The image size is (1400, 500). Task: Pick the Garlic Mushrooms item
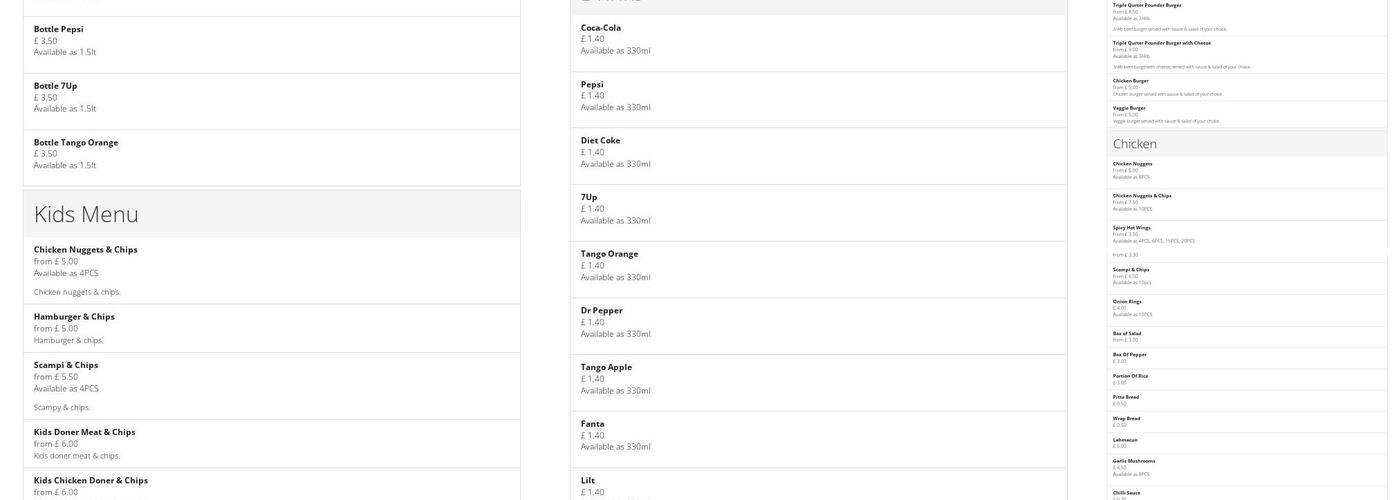1133,461
